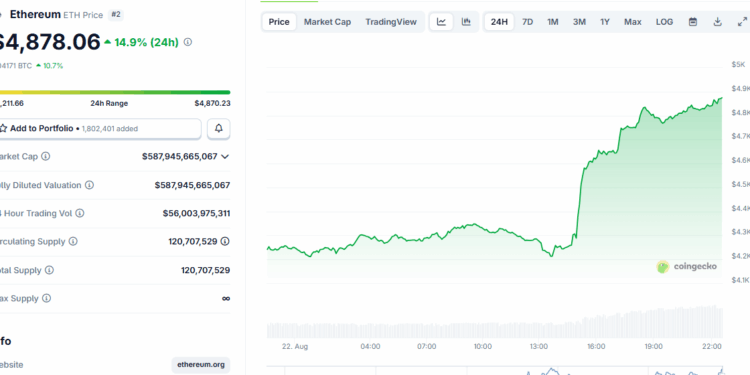Screen dimensions: 750x375
Task: Click the 120,707,529 total supply value
Action: (x=205, y=270)
